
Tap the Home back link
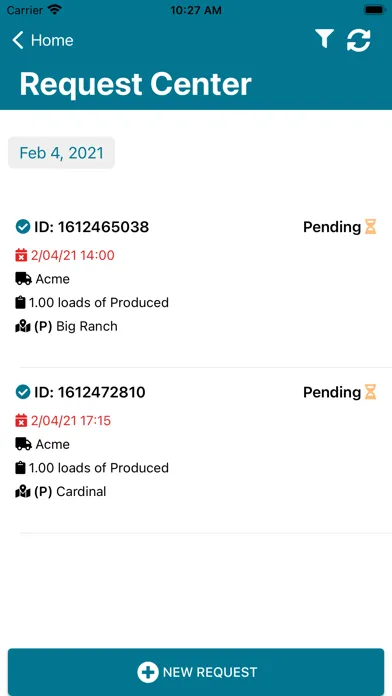click(43, 40)
